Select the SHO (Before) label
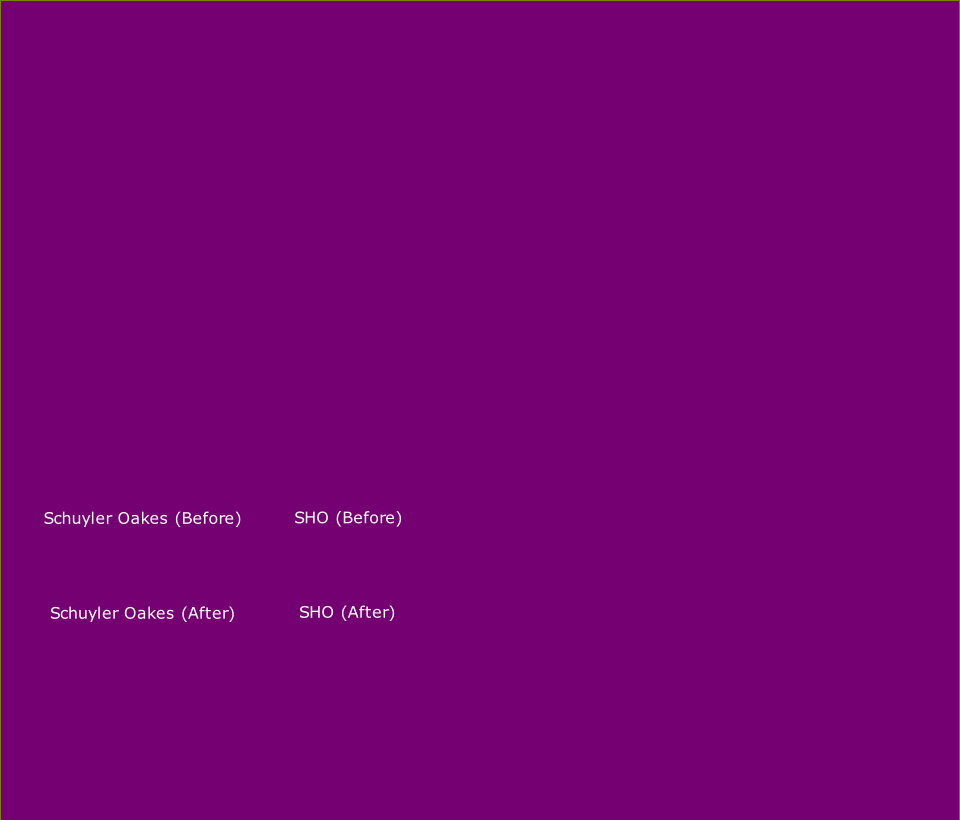The height and width of the screenshot is (820, 960). (x=347, y=518)
